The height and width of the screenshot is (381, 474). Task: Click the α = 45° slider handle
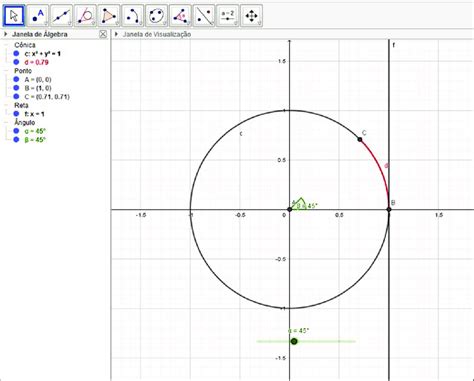[x=294, y=341]
